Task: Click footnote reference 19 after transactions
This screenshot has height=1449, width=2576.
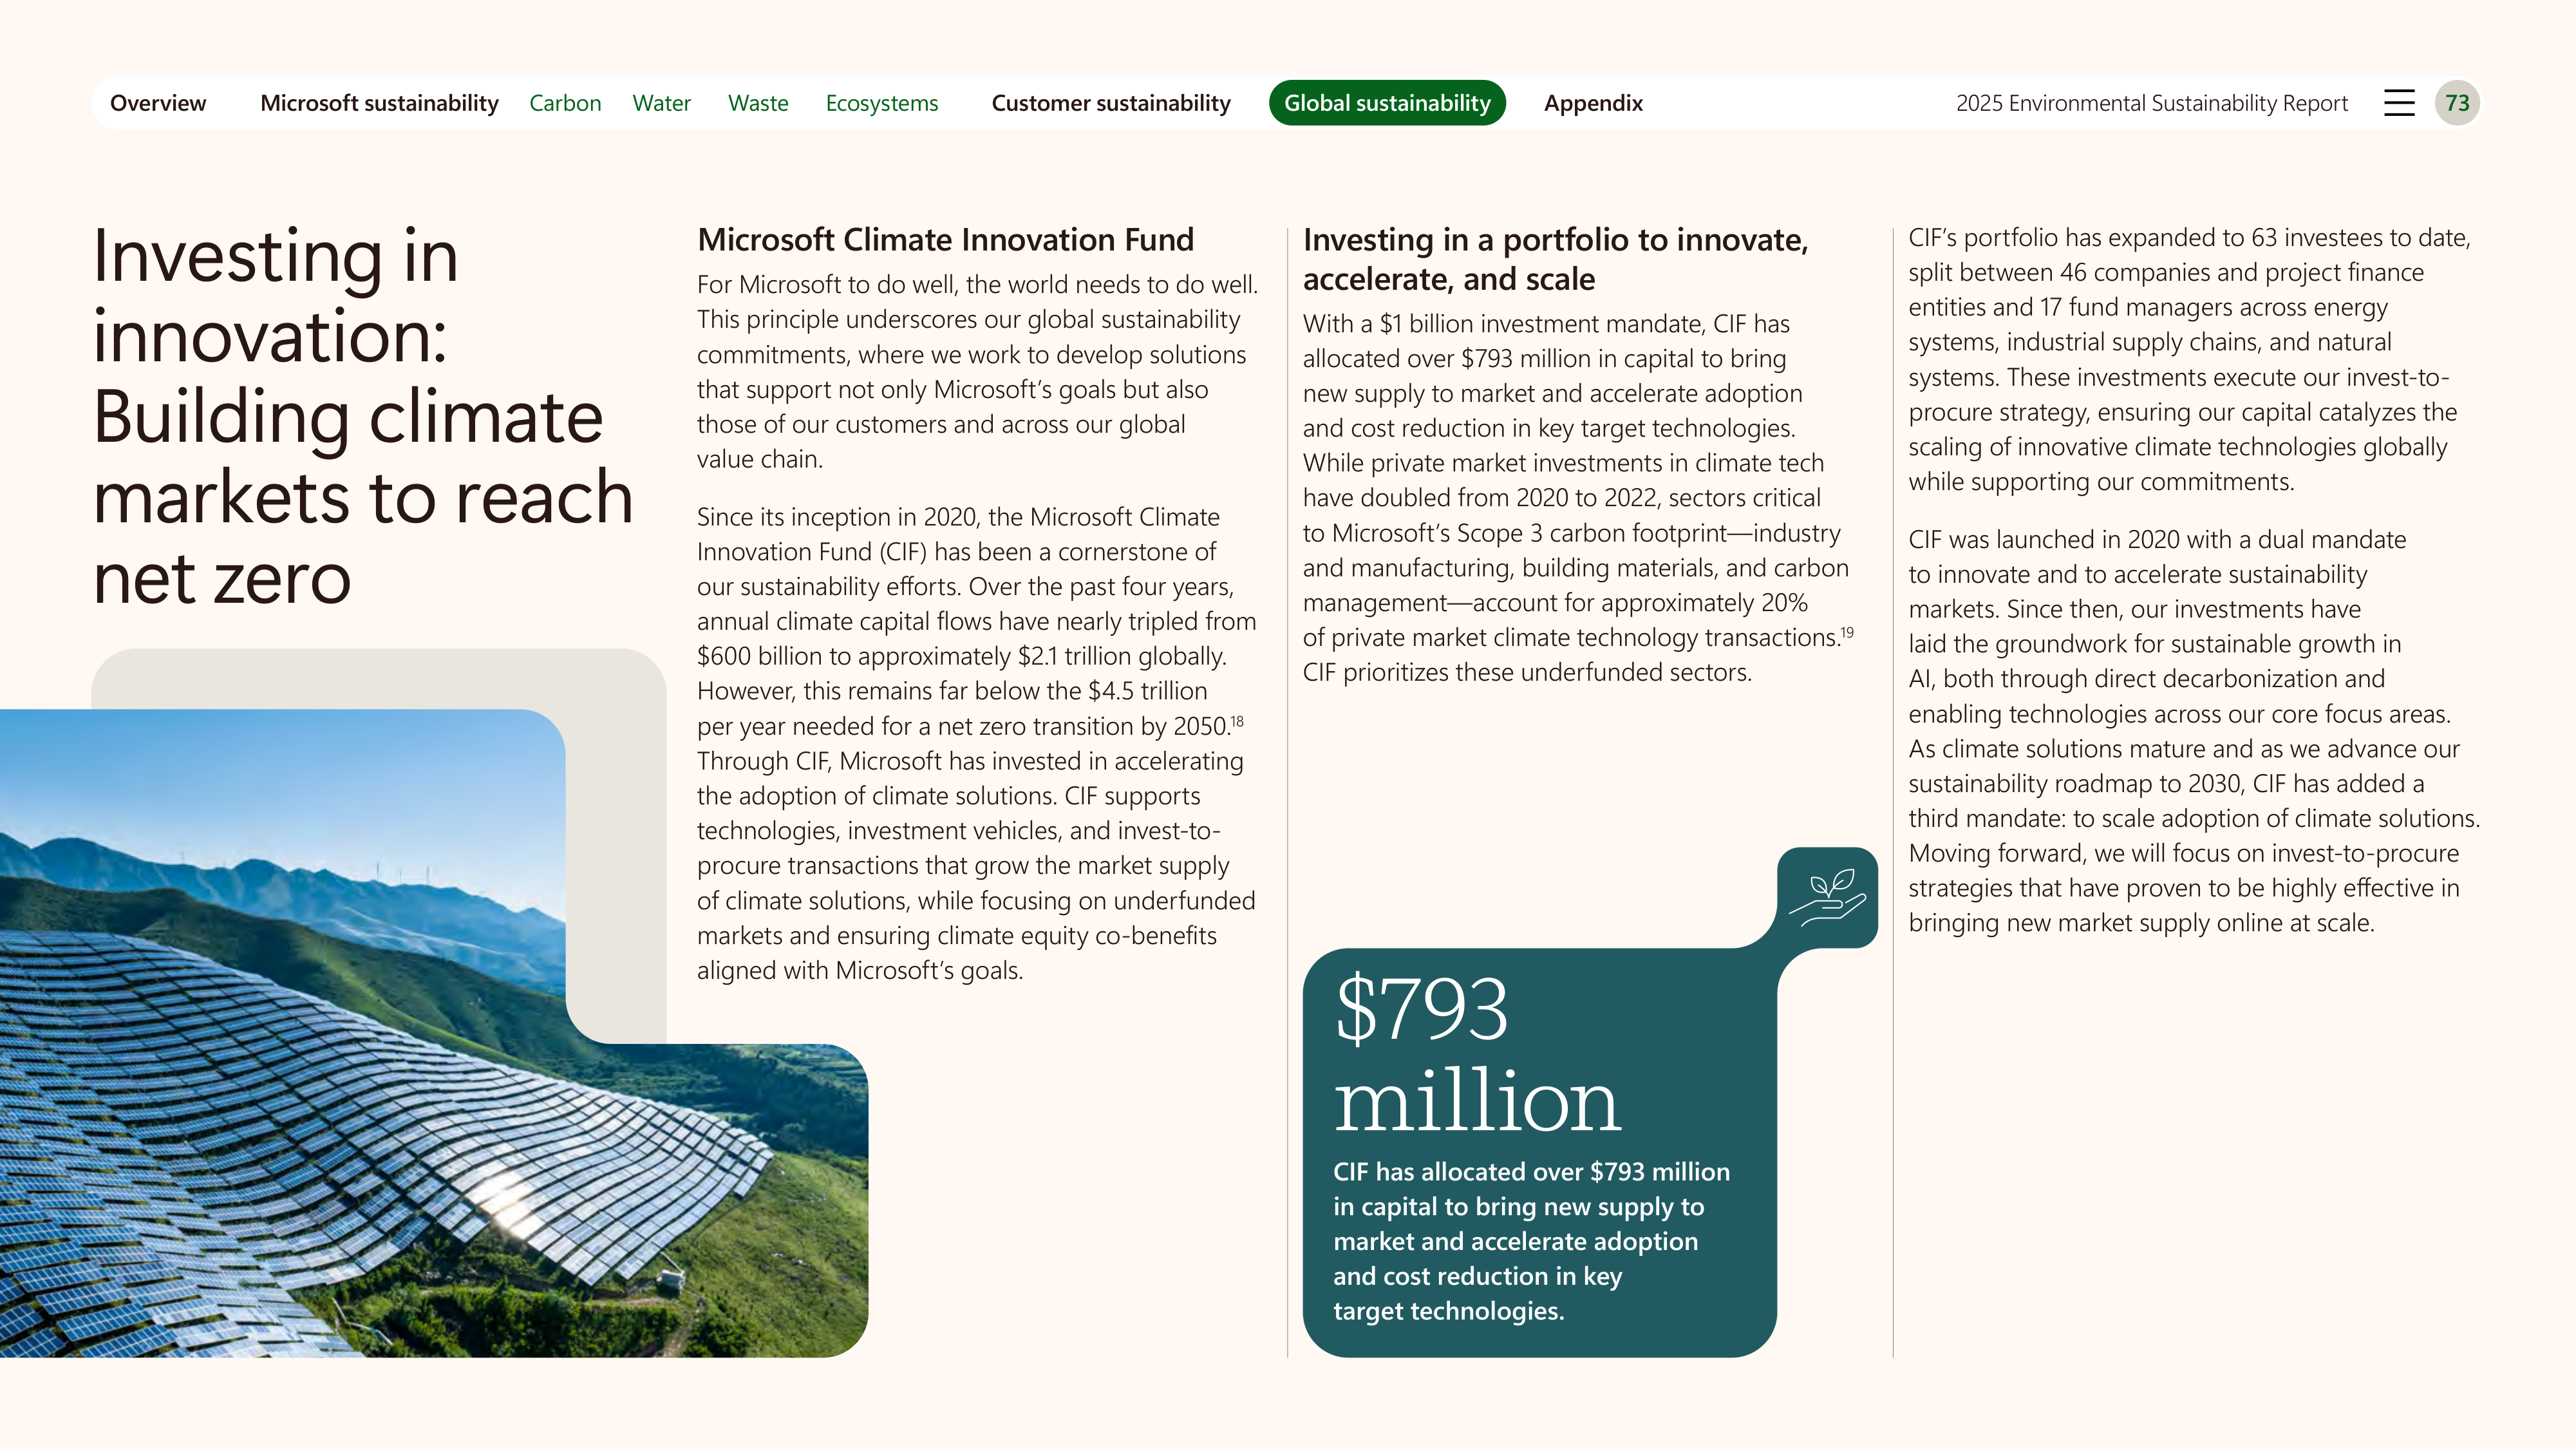Action: point(1846,632)
